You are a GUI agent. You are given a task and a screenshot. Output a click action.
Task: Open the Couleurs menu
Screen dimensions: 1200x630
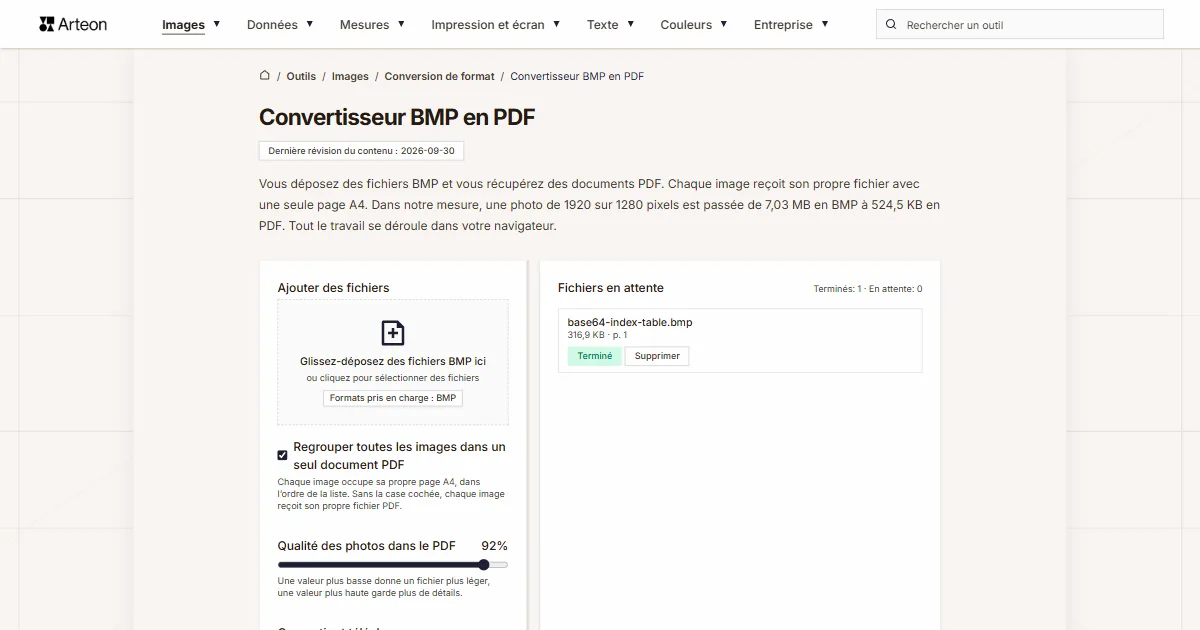point(686,25)
